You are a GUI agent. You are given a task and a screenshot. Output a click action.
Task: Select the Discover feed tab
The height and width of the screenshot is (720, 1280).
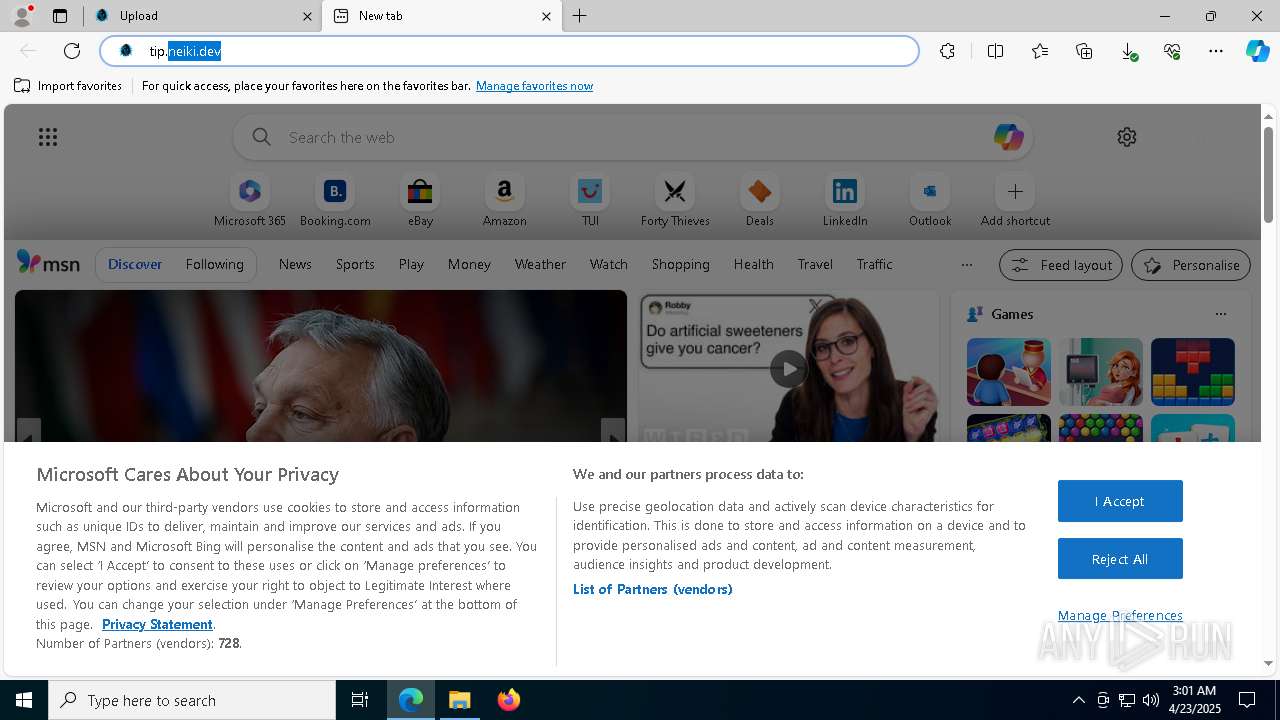point(135,264)
